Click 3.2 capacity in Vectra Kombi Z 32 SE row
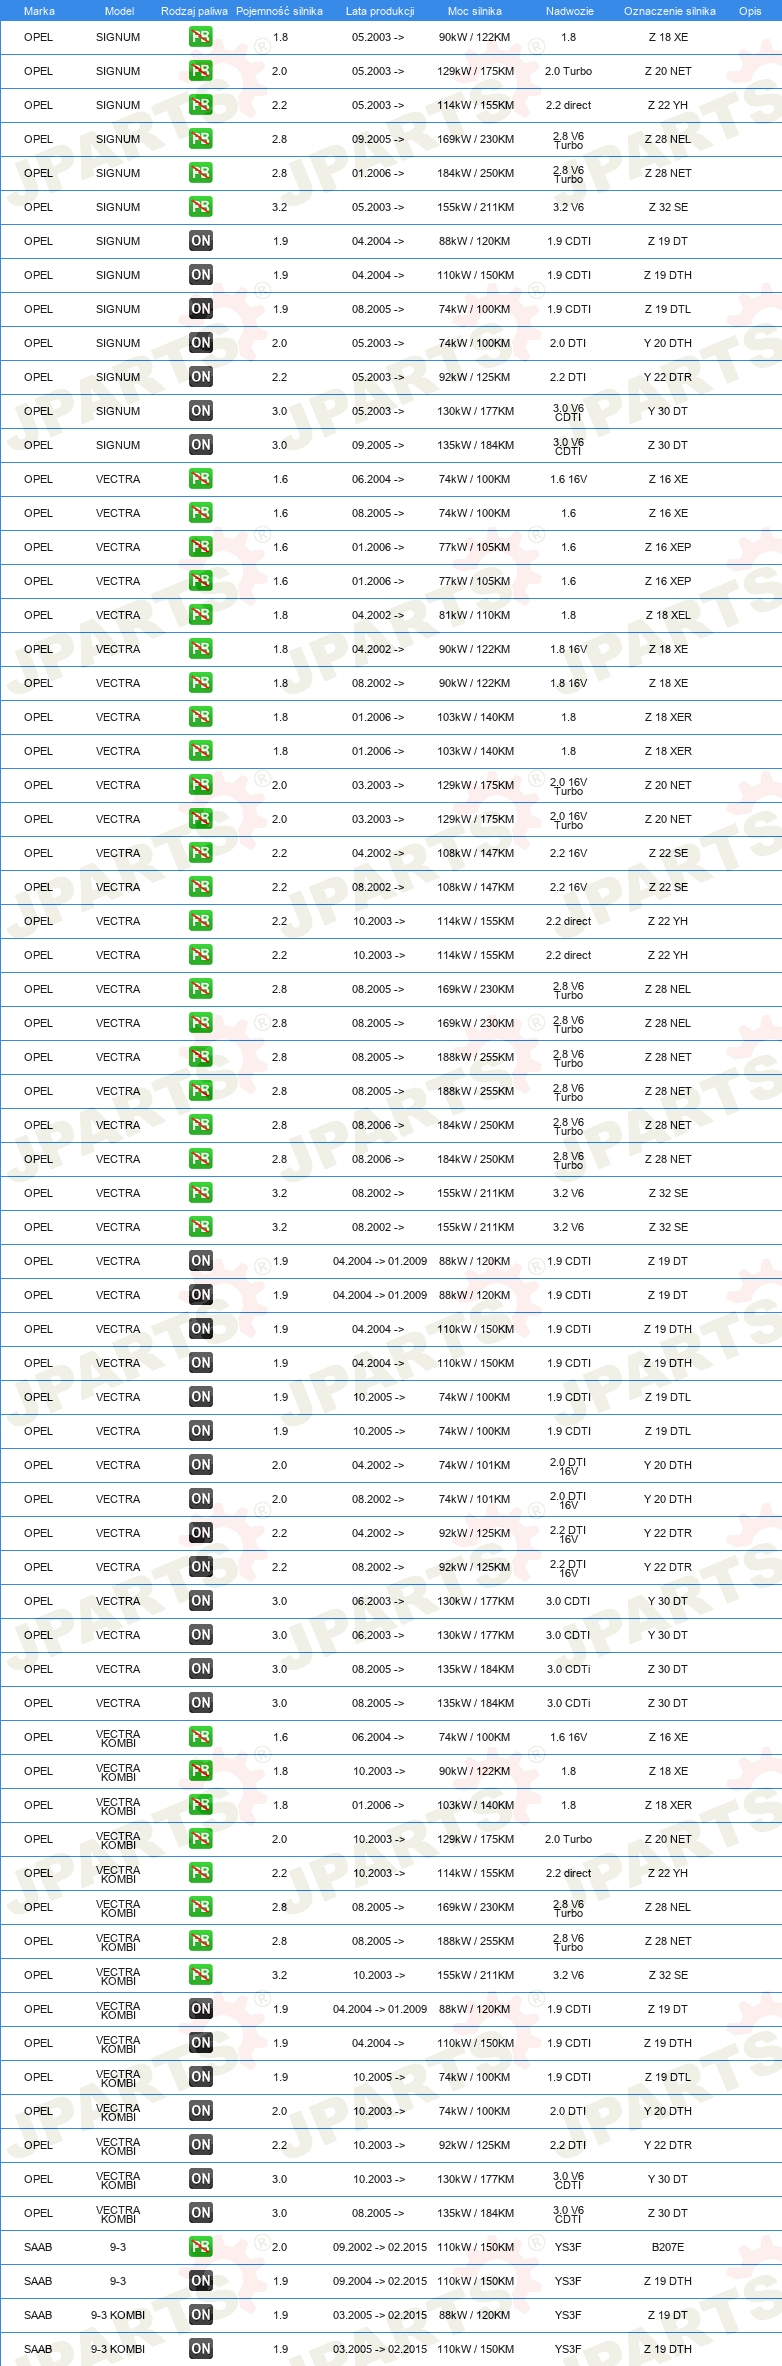 point(279,1975)
